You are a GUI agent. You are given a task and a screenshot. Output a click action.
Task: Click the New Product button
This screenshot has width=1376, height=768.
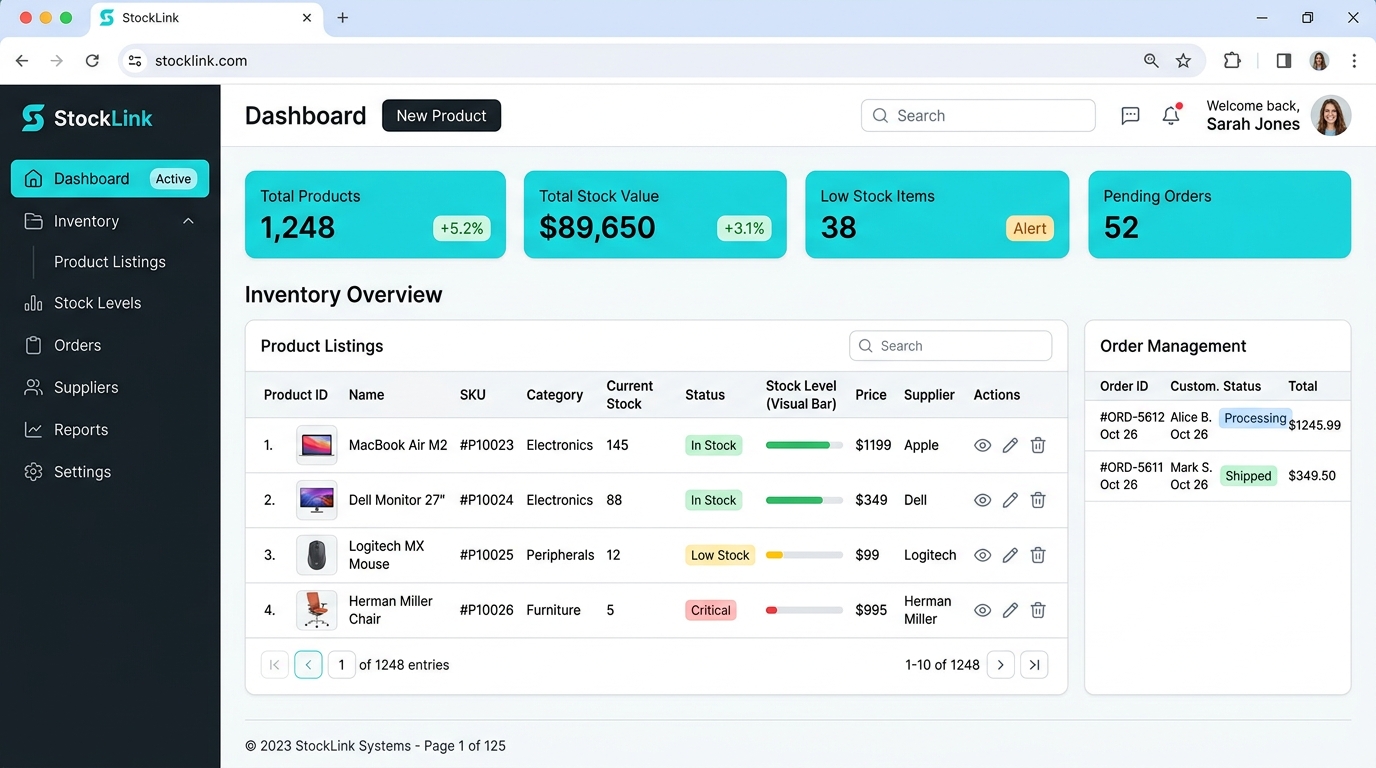point(441,116)
